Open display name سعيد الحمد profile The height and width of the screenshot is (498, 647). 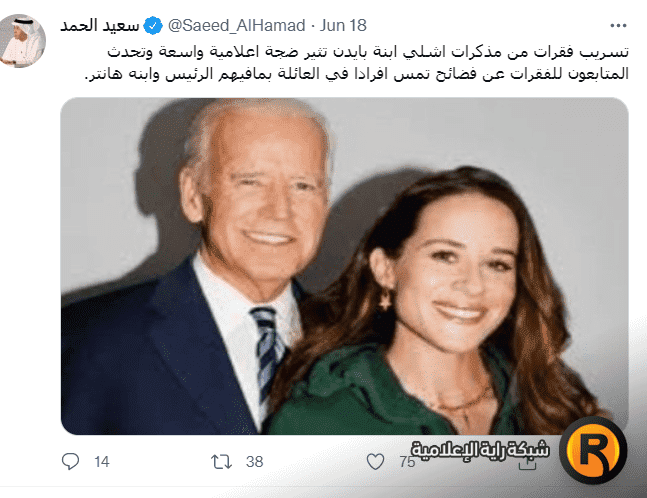99,26
